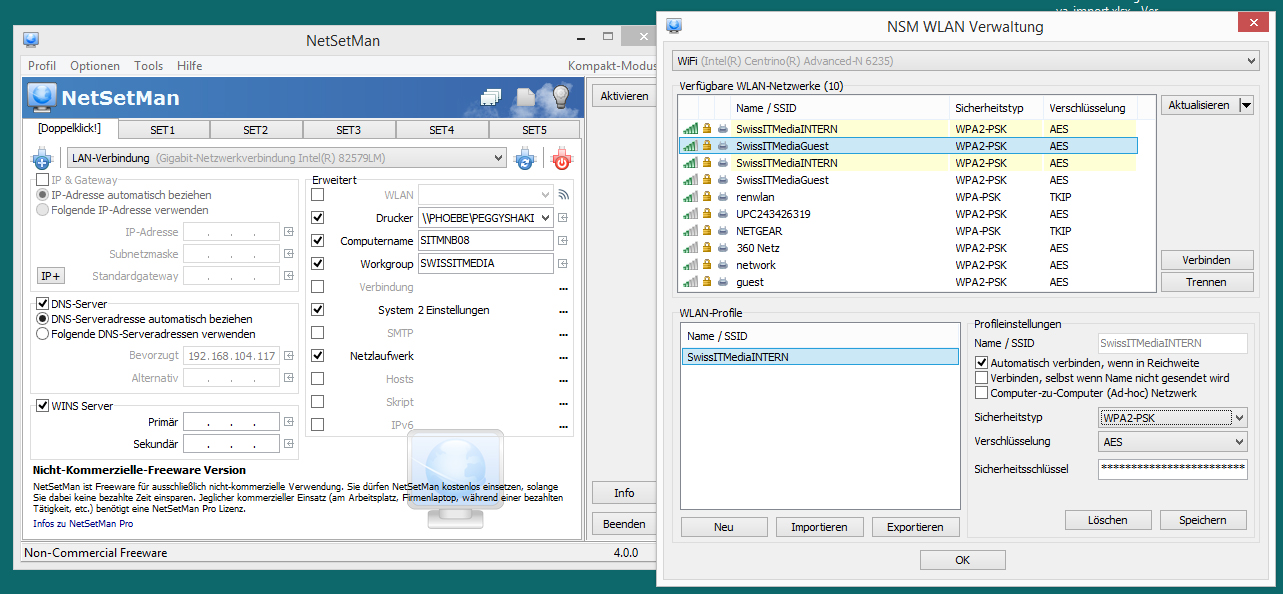Click the Aktivieren button

624,96
